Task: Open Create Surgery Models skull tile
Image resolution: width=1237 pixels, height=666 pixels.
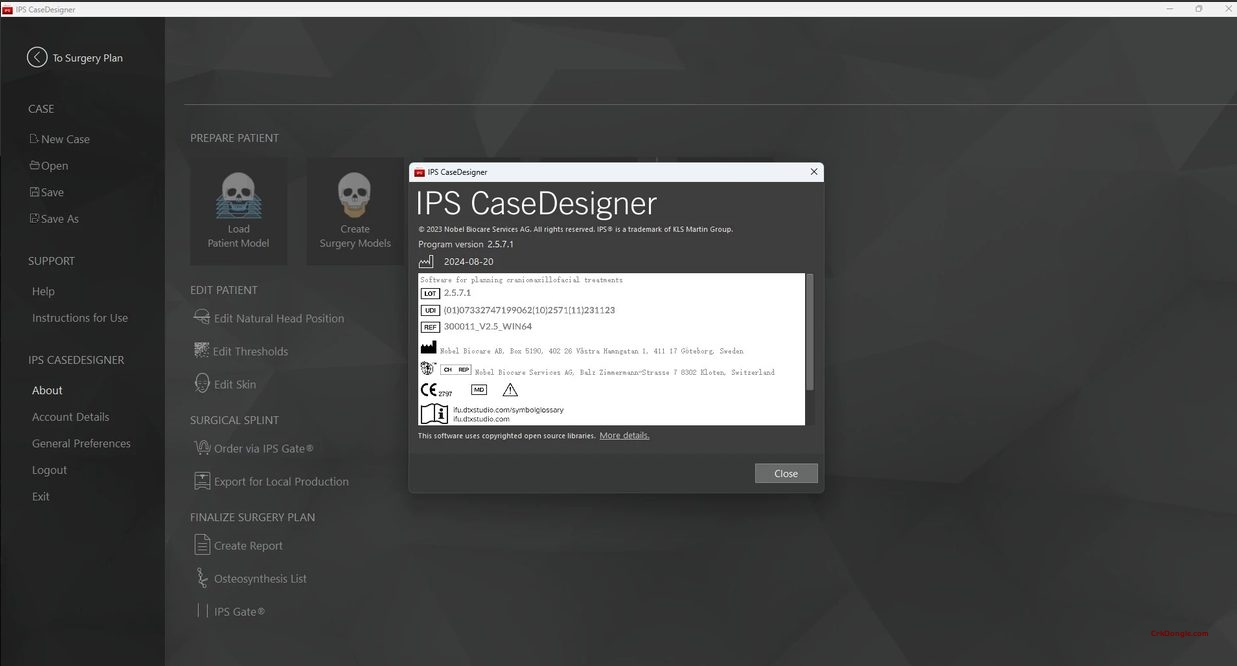Action: [x=355, y=211]
